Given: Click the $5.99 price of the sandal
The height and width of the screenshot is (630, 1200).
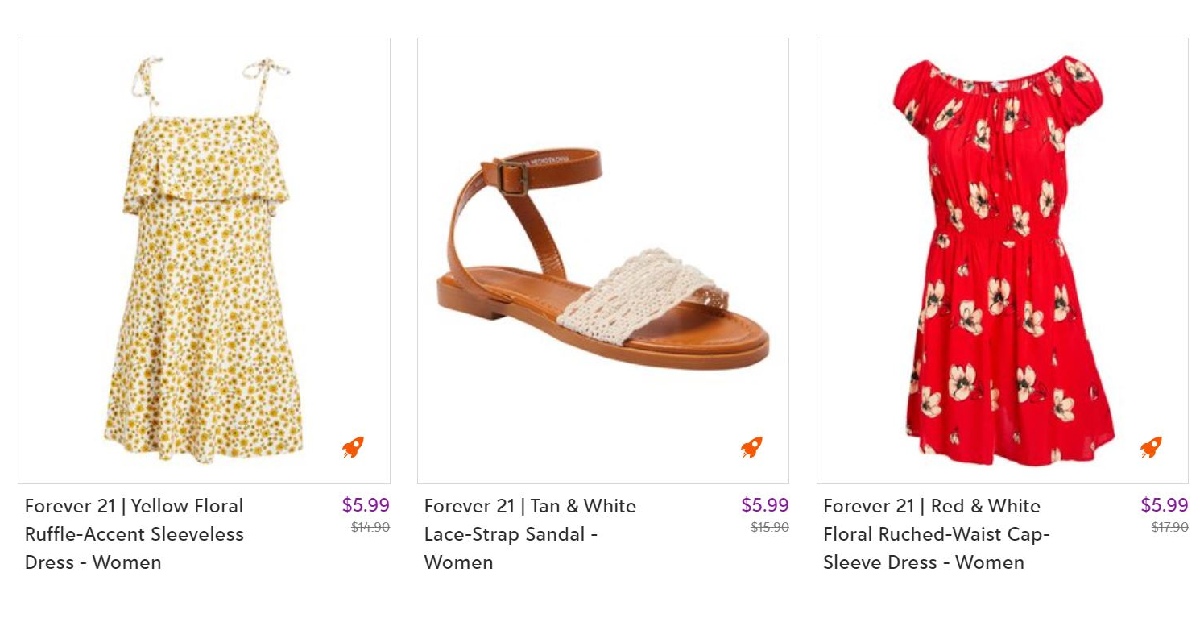Looking at the screenshot, I should 765,506.
